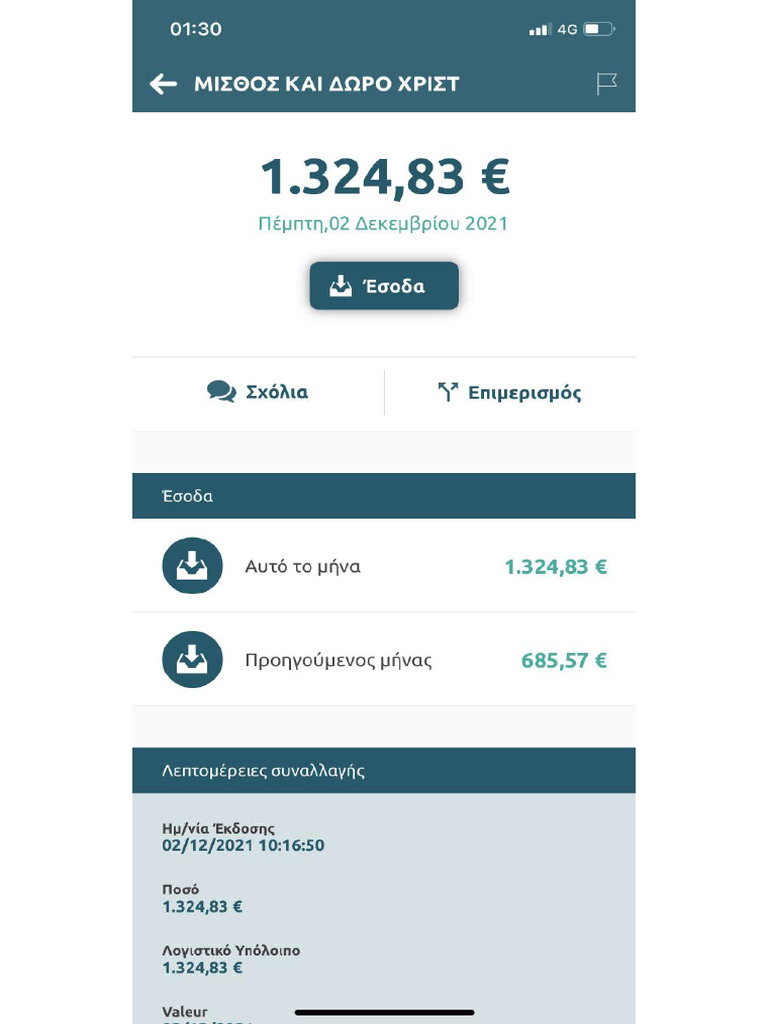Tap the large 1.324,83 € total amount

(x=384, y=177)
